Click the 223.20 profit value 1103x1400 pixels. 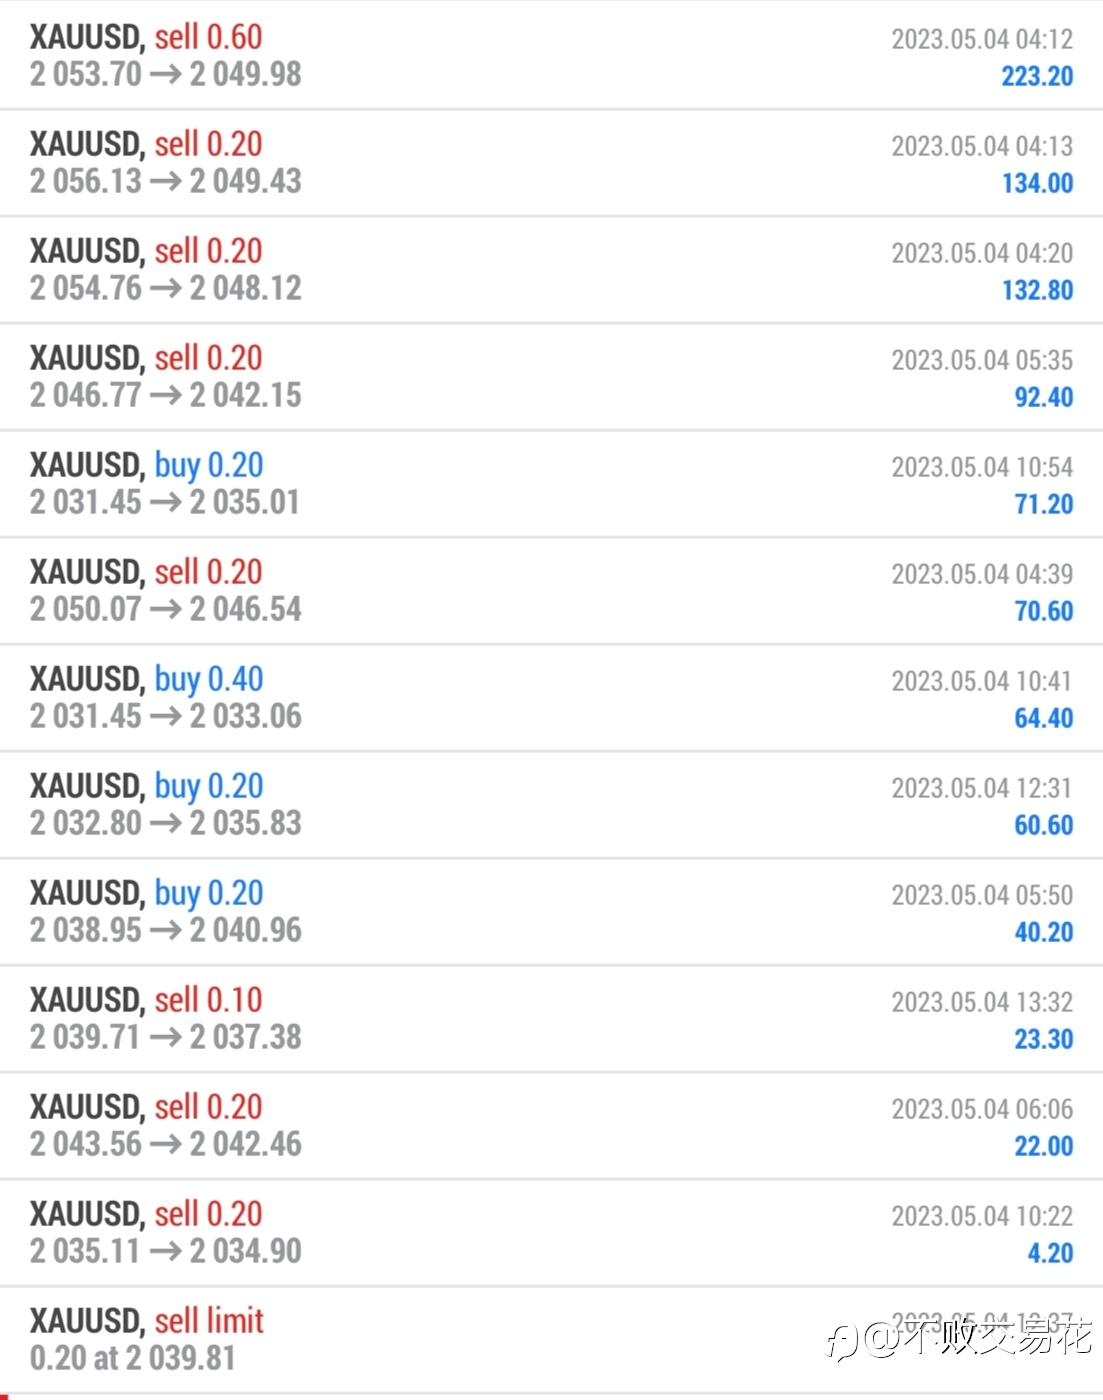1037,76
